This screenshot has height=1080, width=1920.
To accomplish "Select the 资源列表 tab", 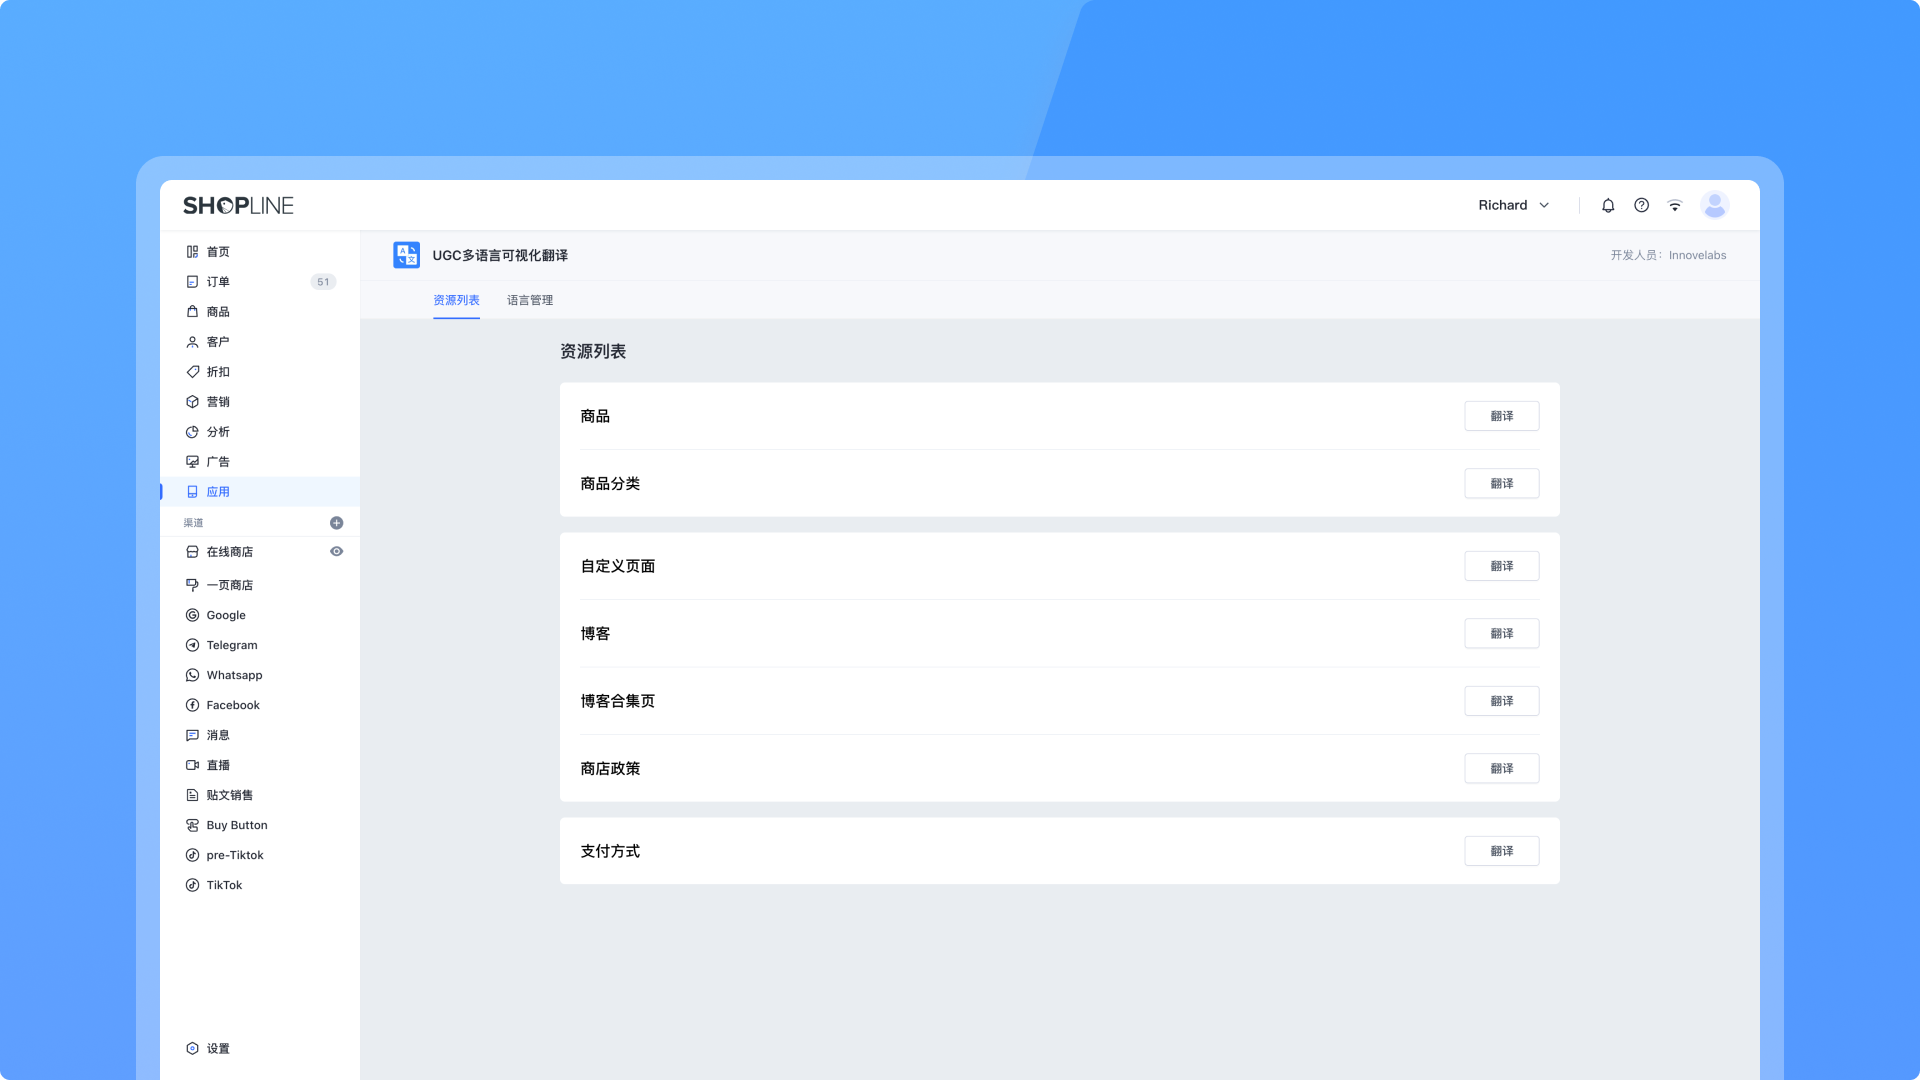I will click(x=456, y=300).
